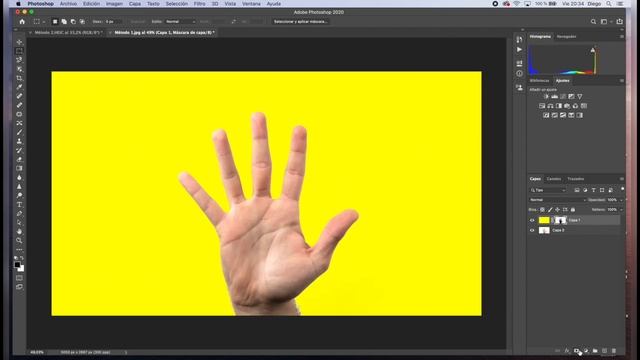
Task: Open the layer filter Tipo dropdown
Action: [548, 190]
